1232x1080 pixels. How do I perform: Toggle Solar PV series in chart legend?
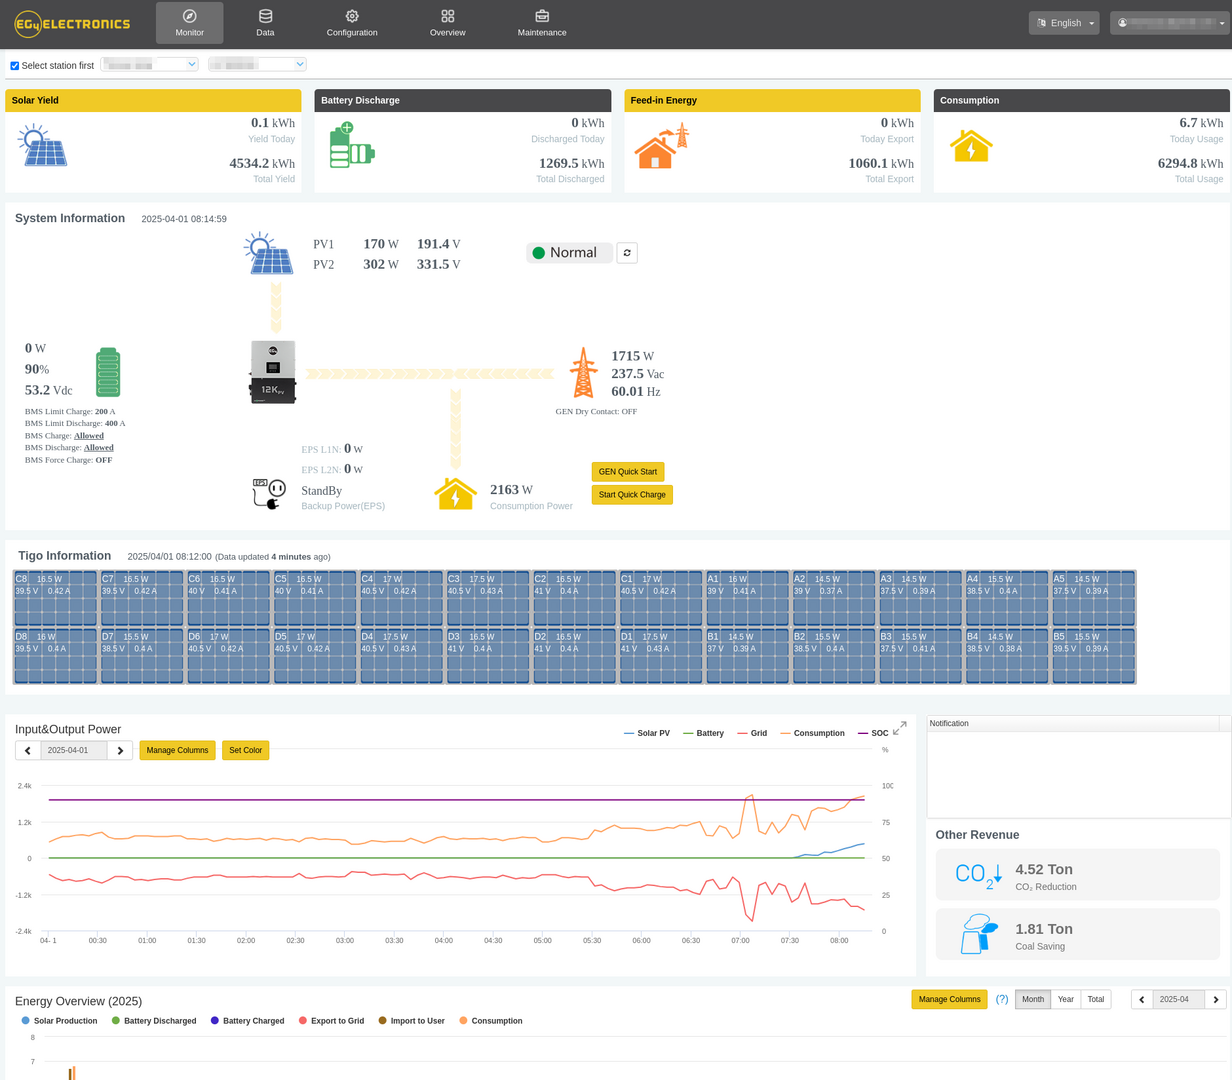click(646, 733)
